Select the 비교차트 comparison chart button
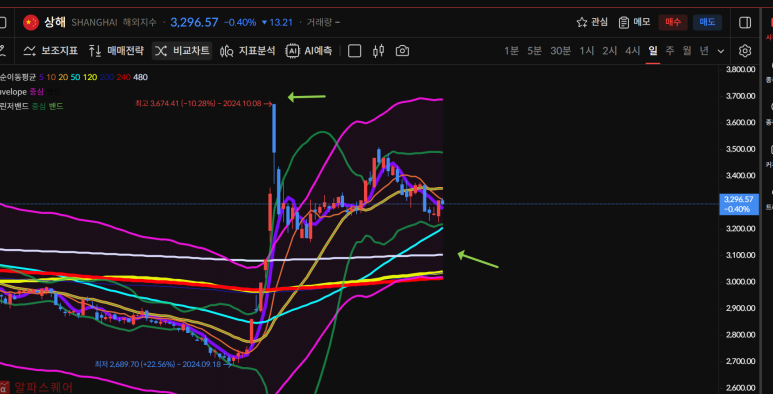 182,51
